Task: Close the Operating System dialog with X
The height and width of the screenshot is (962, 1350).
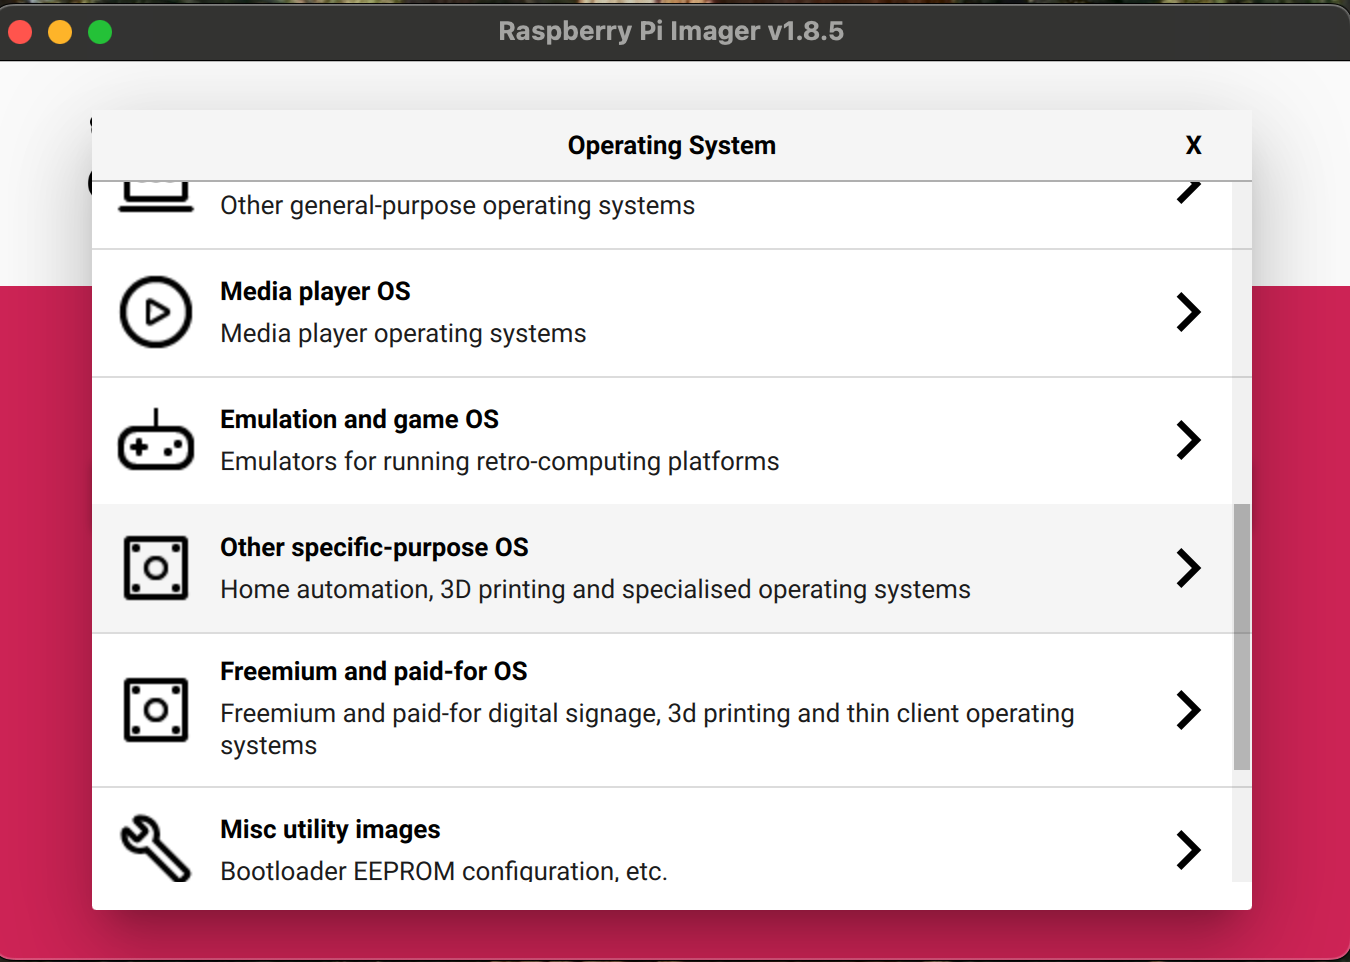Action: click(x=1193, y=145)
